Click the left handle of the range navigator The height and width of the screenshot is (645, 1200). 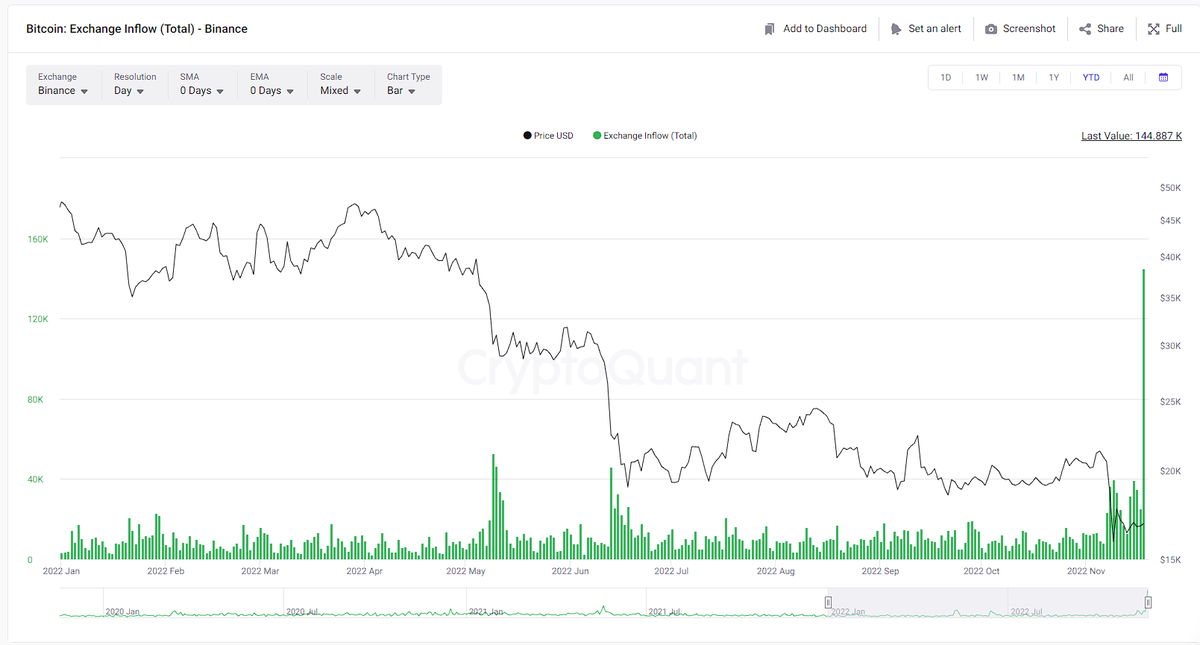828,602
